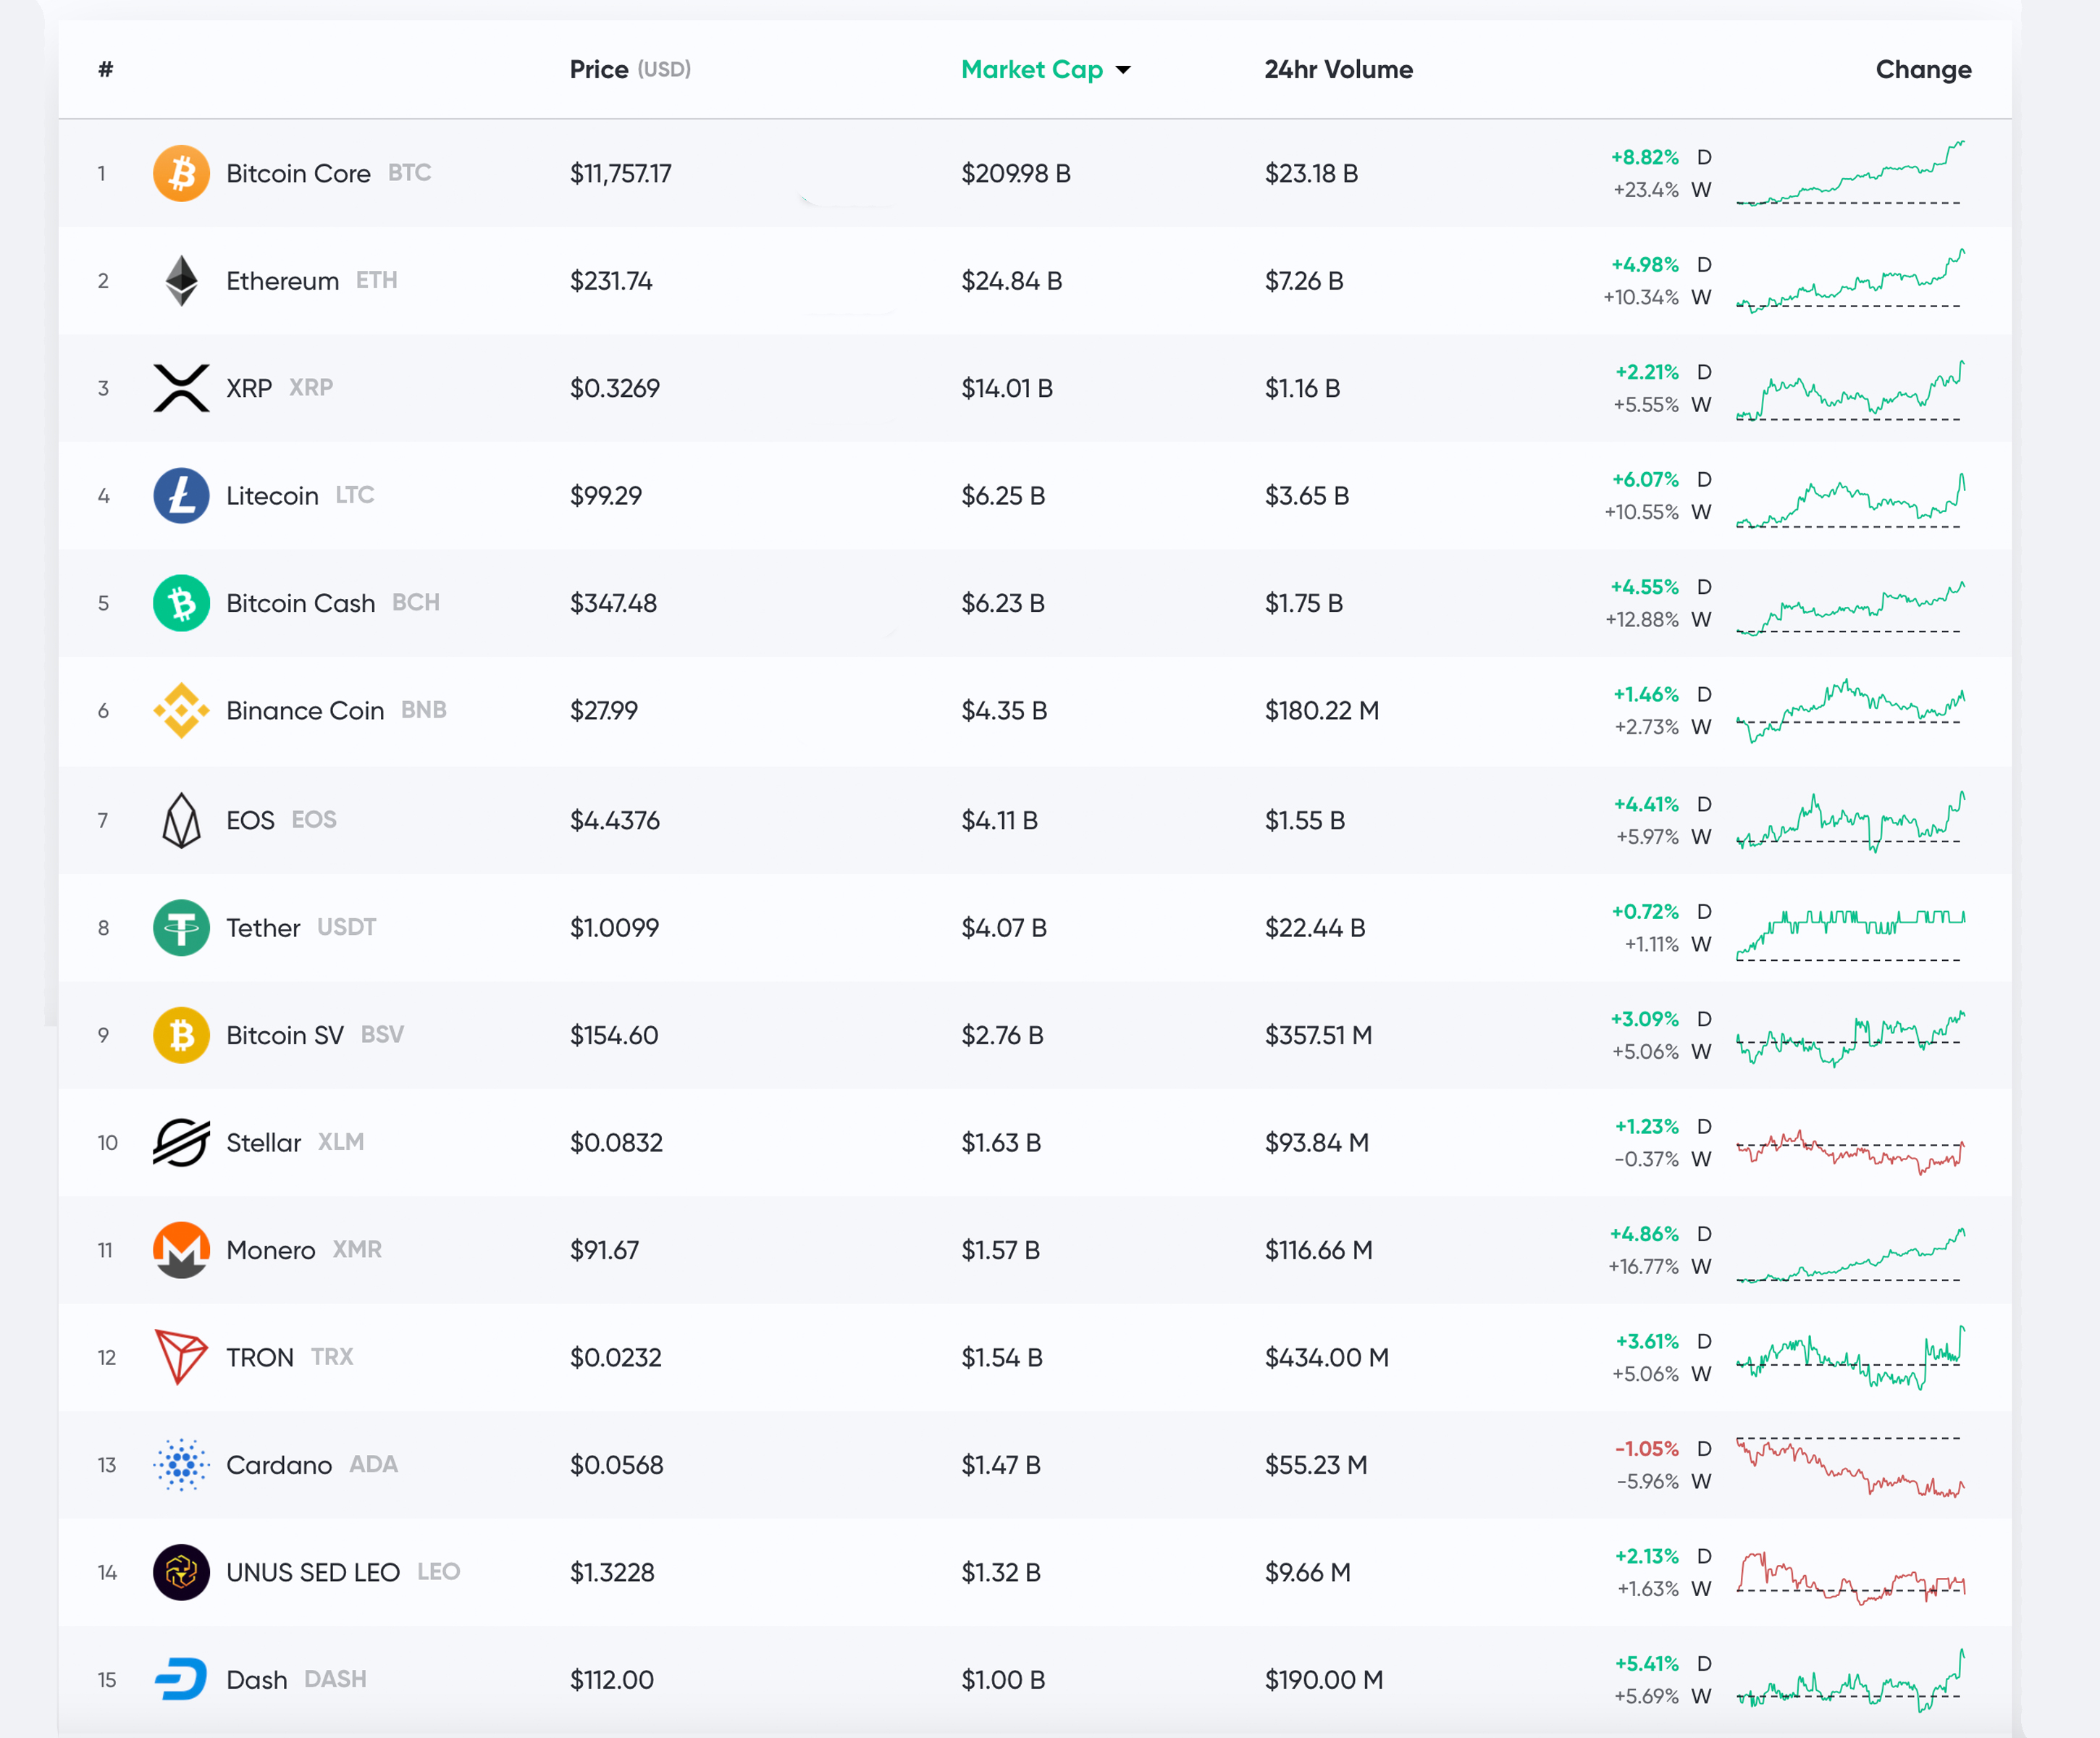
Task: Open the Cardano coin link
Action: (x=279, y=1465)
